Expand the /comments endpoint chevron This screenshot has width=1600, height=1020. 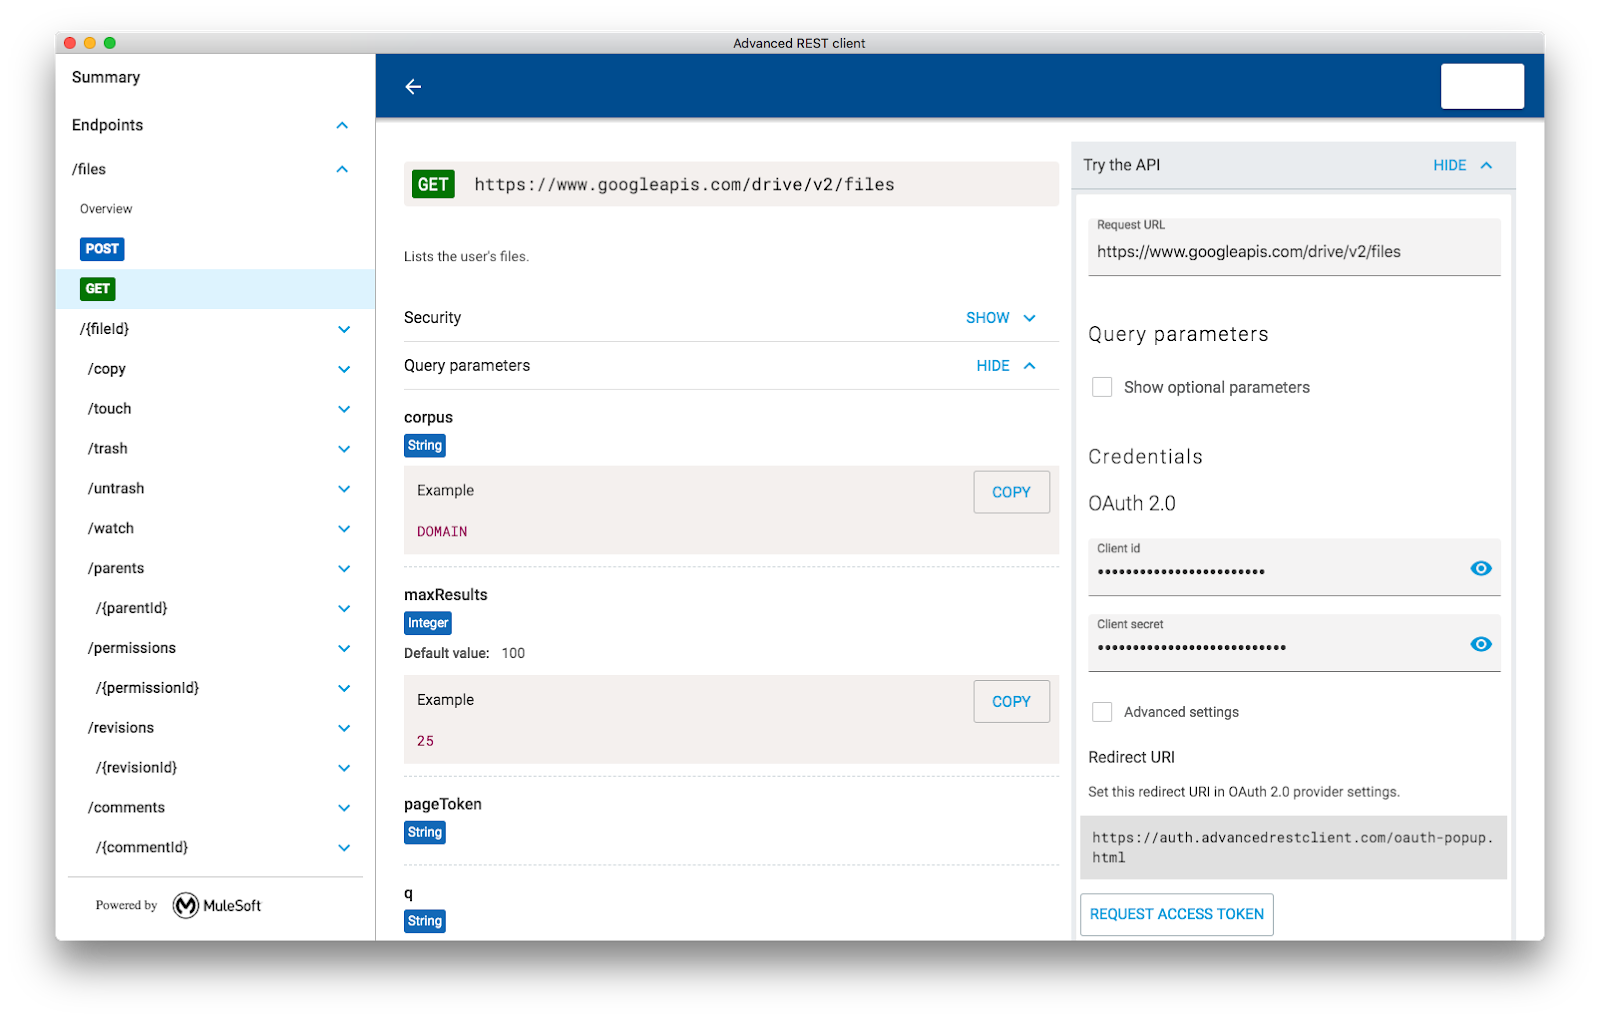(344, 808)
